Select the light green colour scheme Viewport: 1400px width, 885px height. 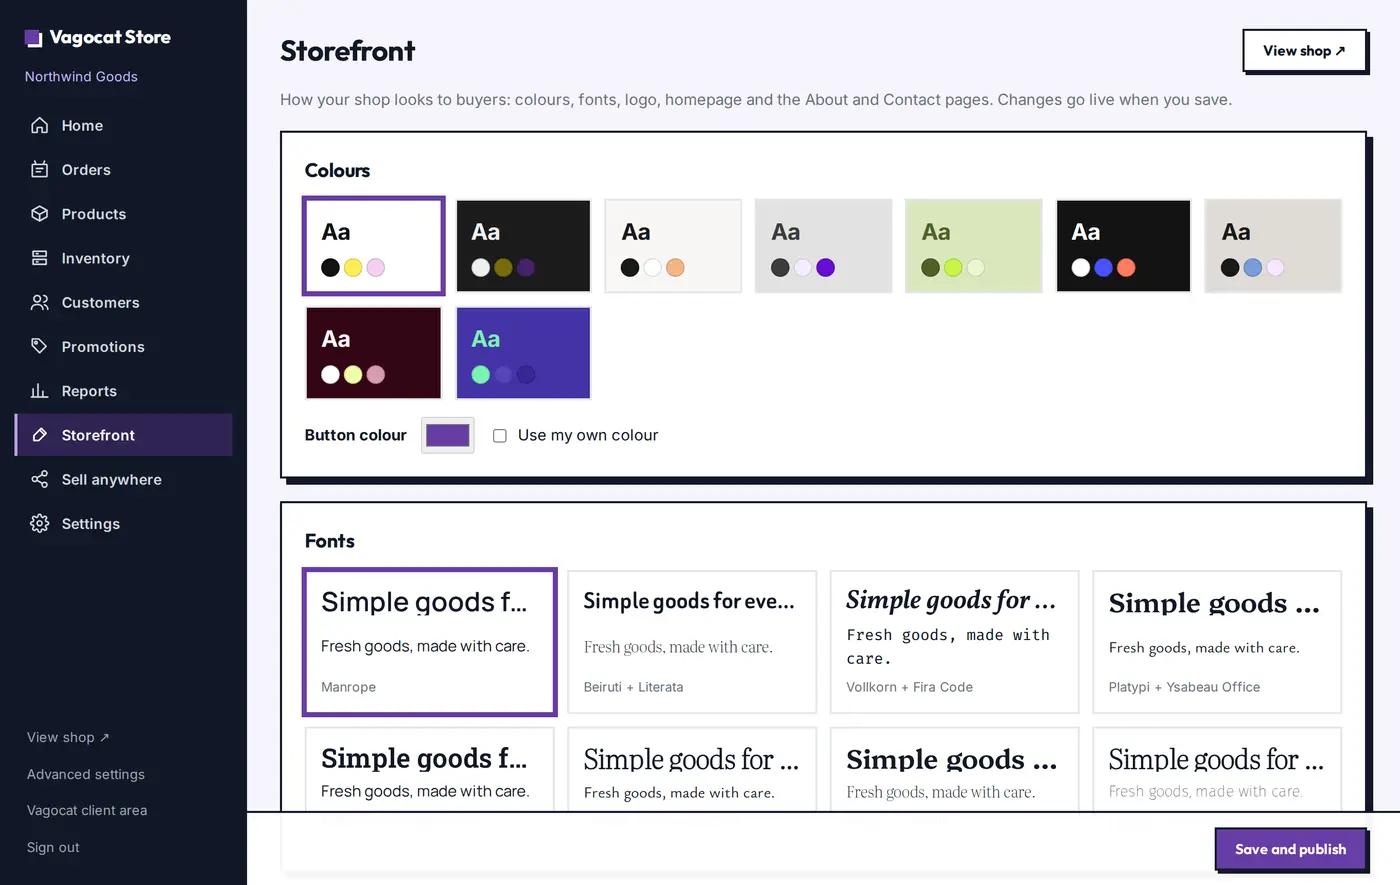973,246
